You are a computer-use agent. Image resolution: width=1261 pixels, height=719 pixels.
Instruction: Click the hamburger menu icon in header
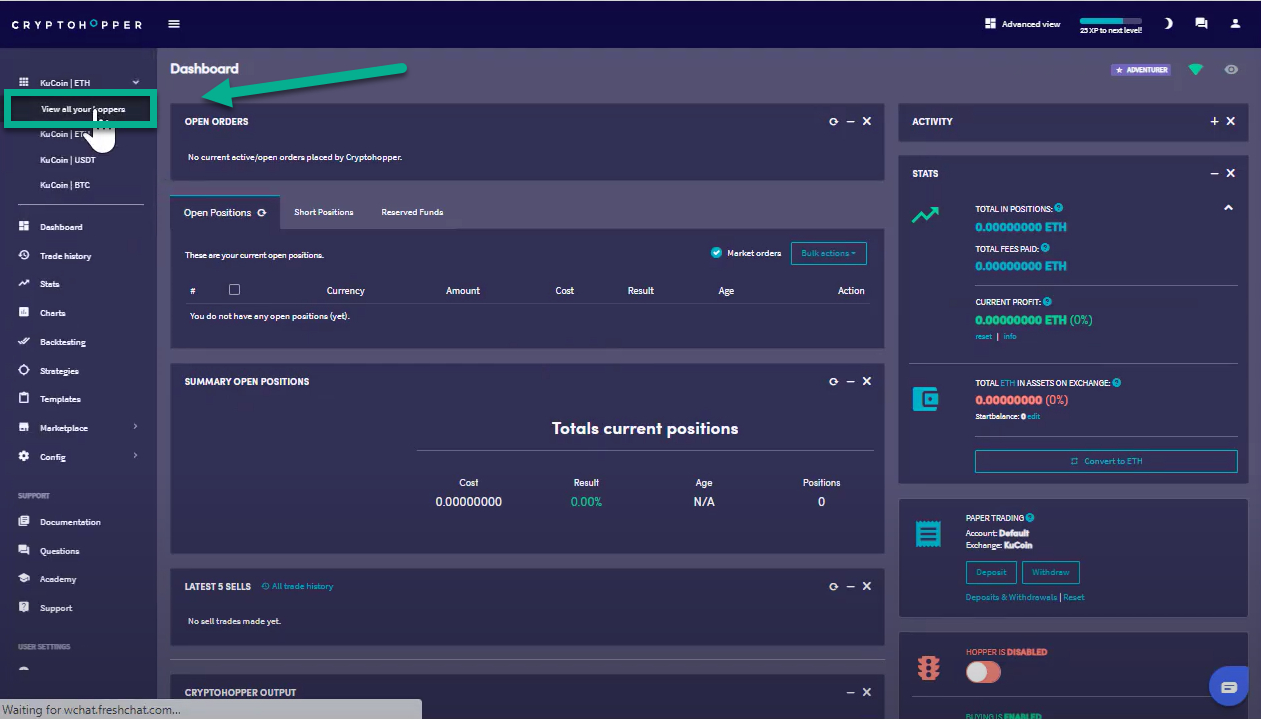coord(174,24)
